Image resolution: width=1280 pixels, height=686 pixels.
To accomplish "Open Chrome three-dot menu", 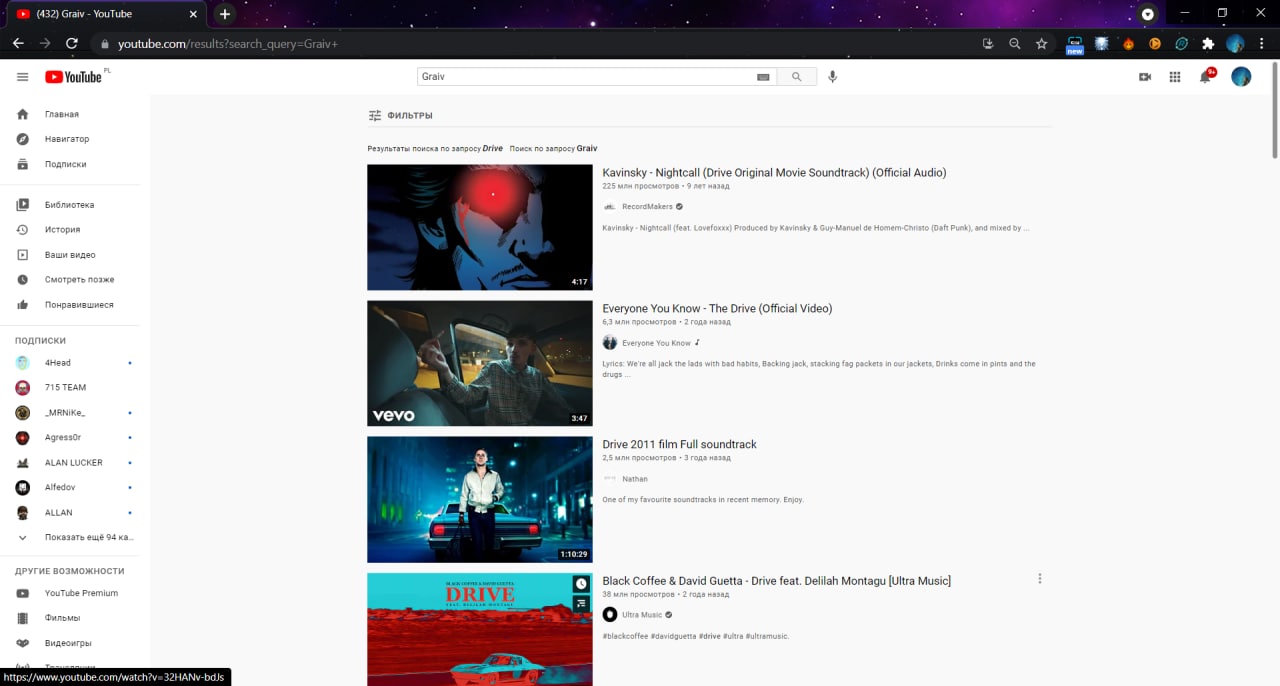I will pos(1262,44).
